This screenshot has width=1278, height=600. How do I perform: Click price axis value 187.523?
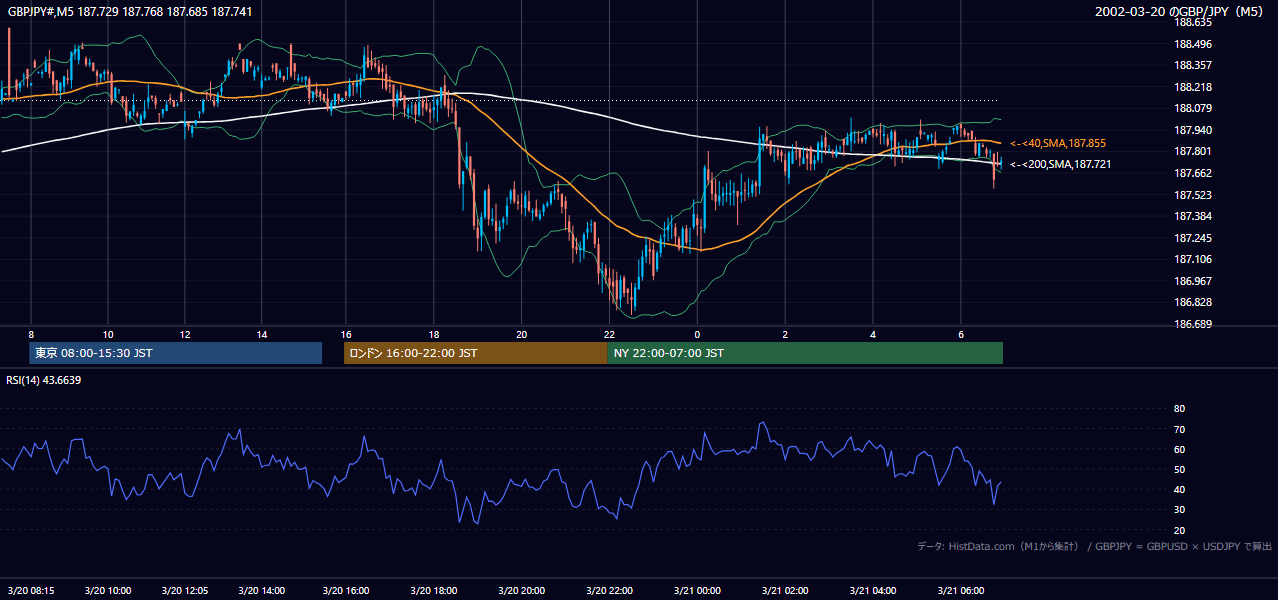(1192, 195)
